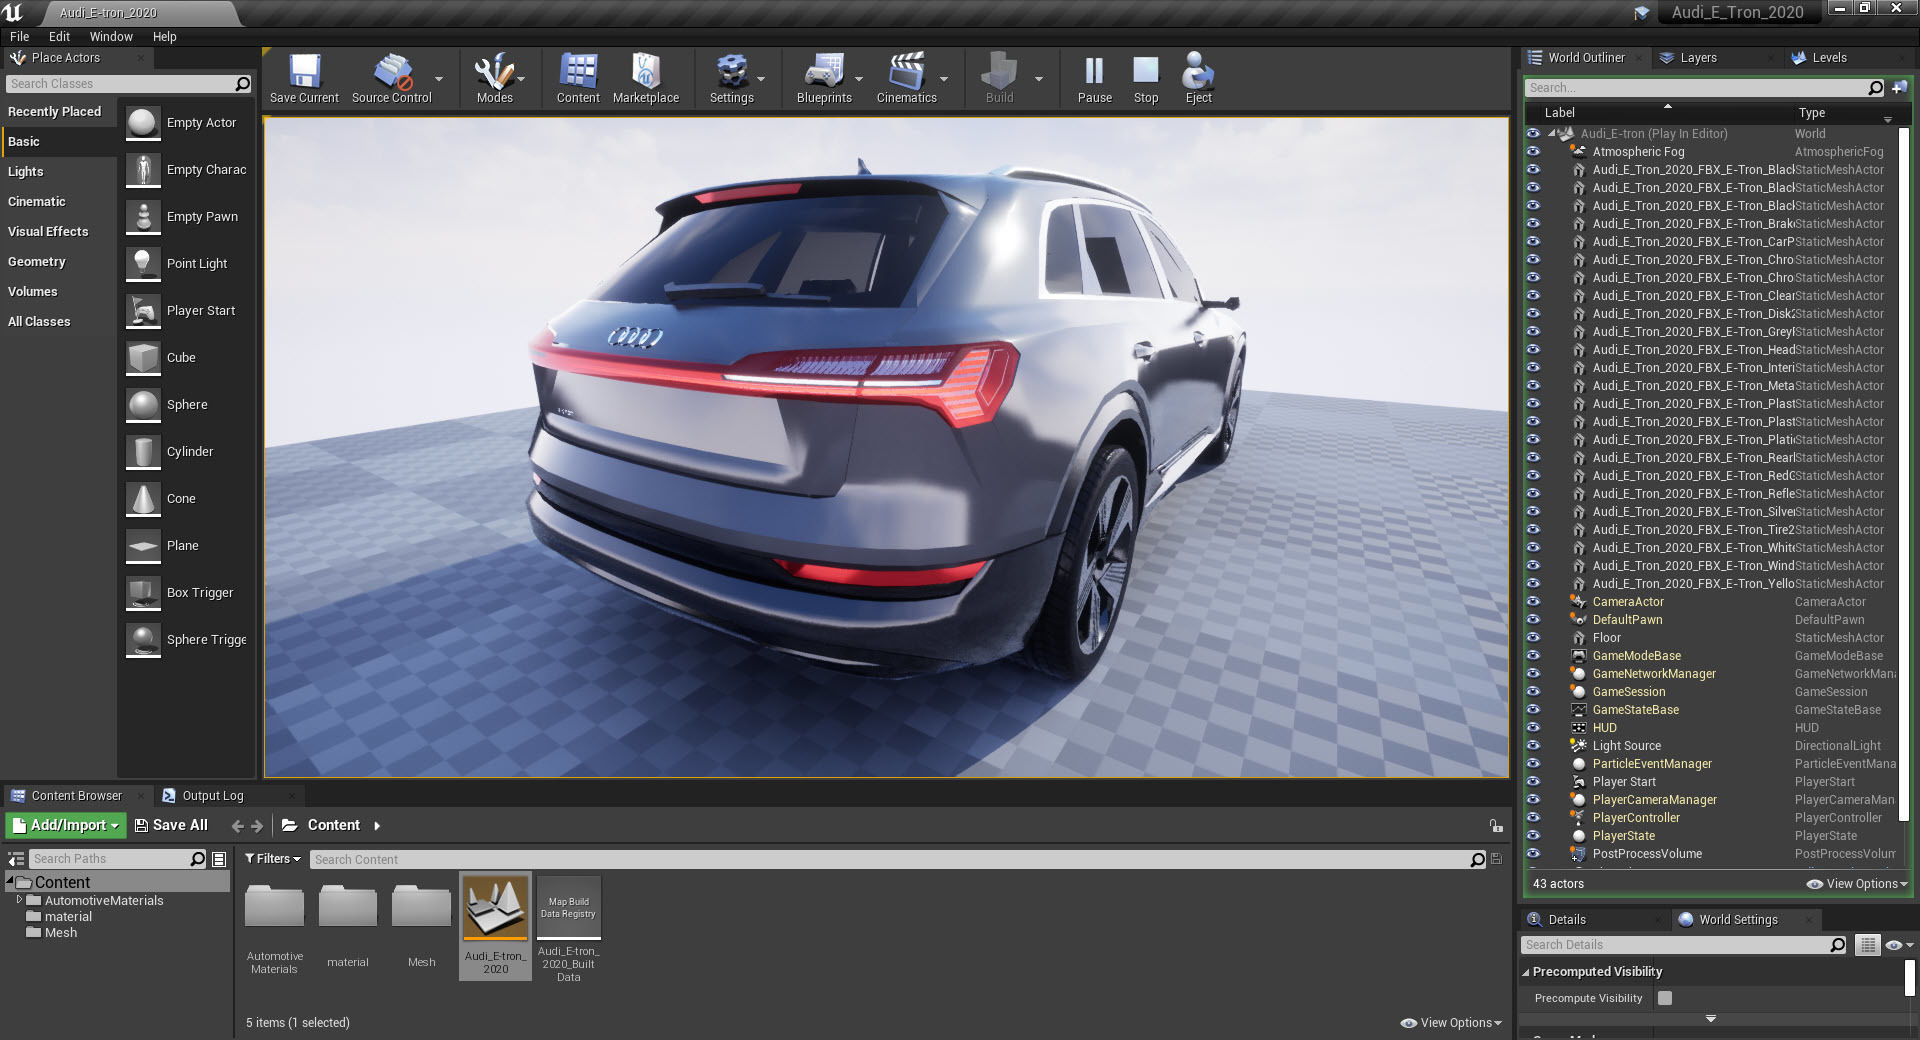Open the Window menu
Viewport: 1920px width, 1040px height.
coord(111,36)
